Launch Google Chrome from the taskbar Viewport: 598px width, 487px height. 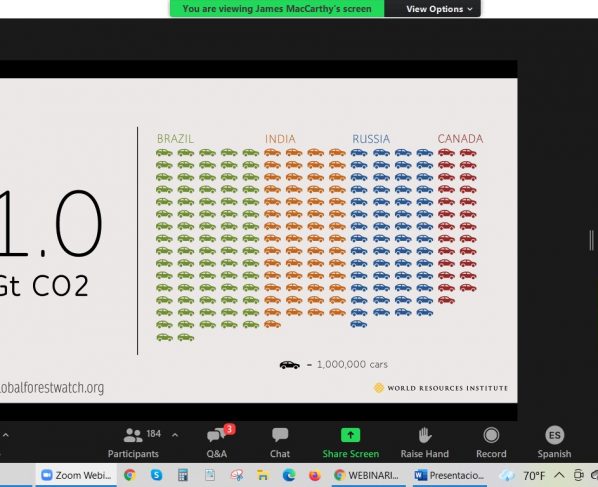pyautogui.click(x=130, y=475)
